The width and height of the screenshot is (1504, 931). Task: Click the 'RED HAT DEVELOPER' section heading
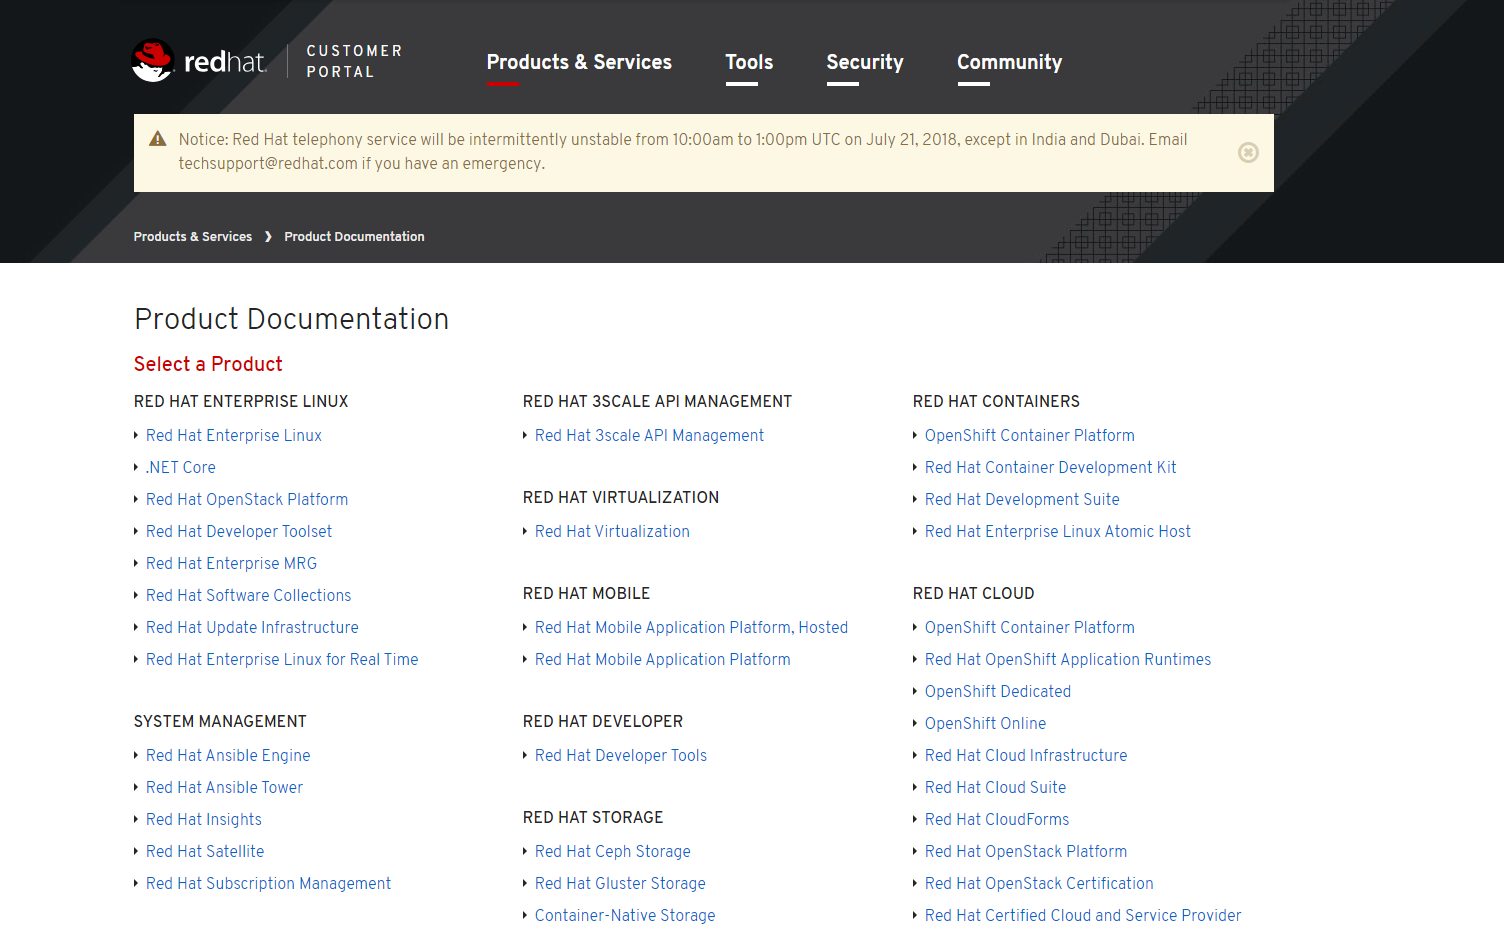pyautogui.click(x=603, y=722)
